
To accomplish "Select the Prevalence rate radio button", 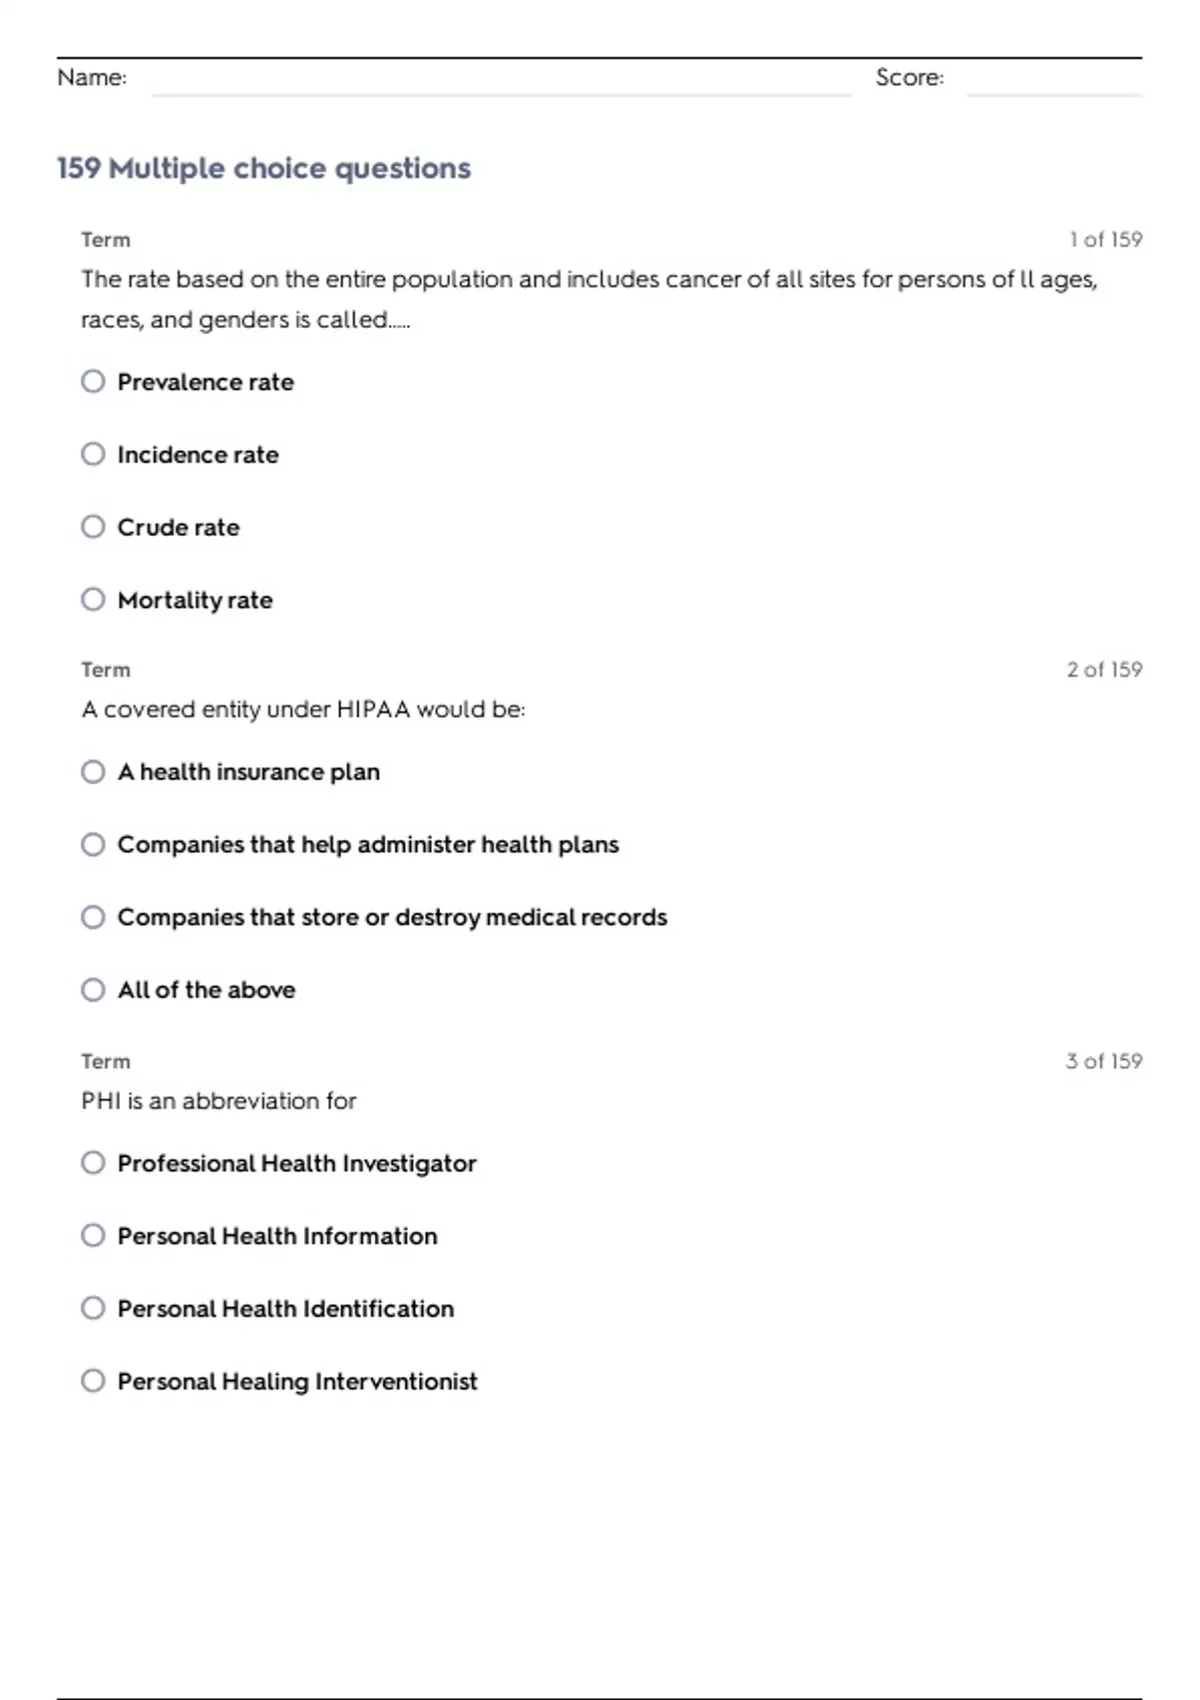I will [93, 382].
